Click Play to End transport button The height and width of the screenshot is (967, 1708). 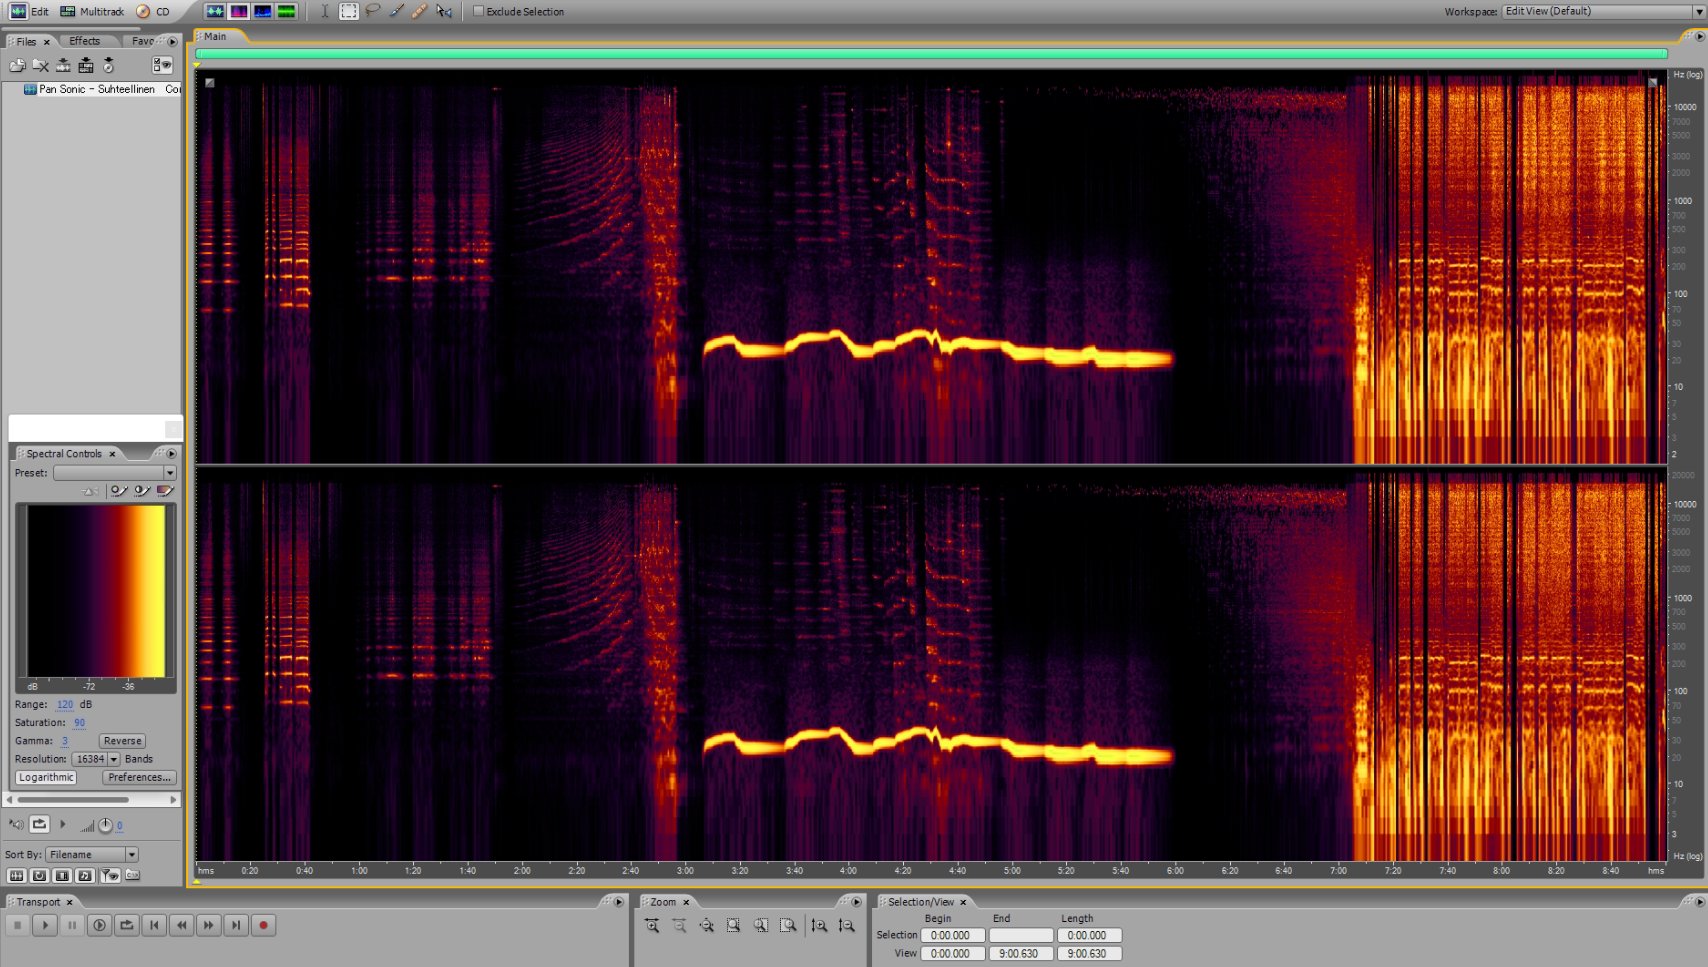point(99,925)
